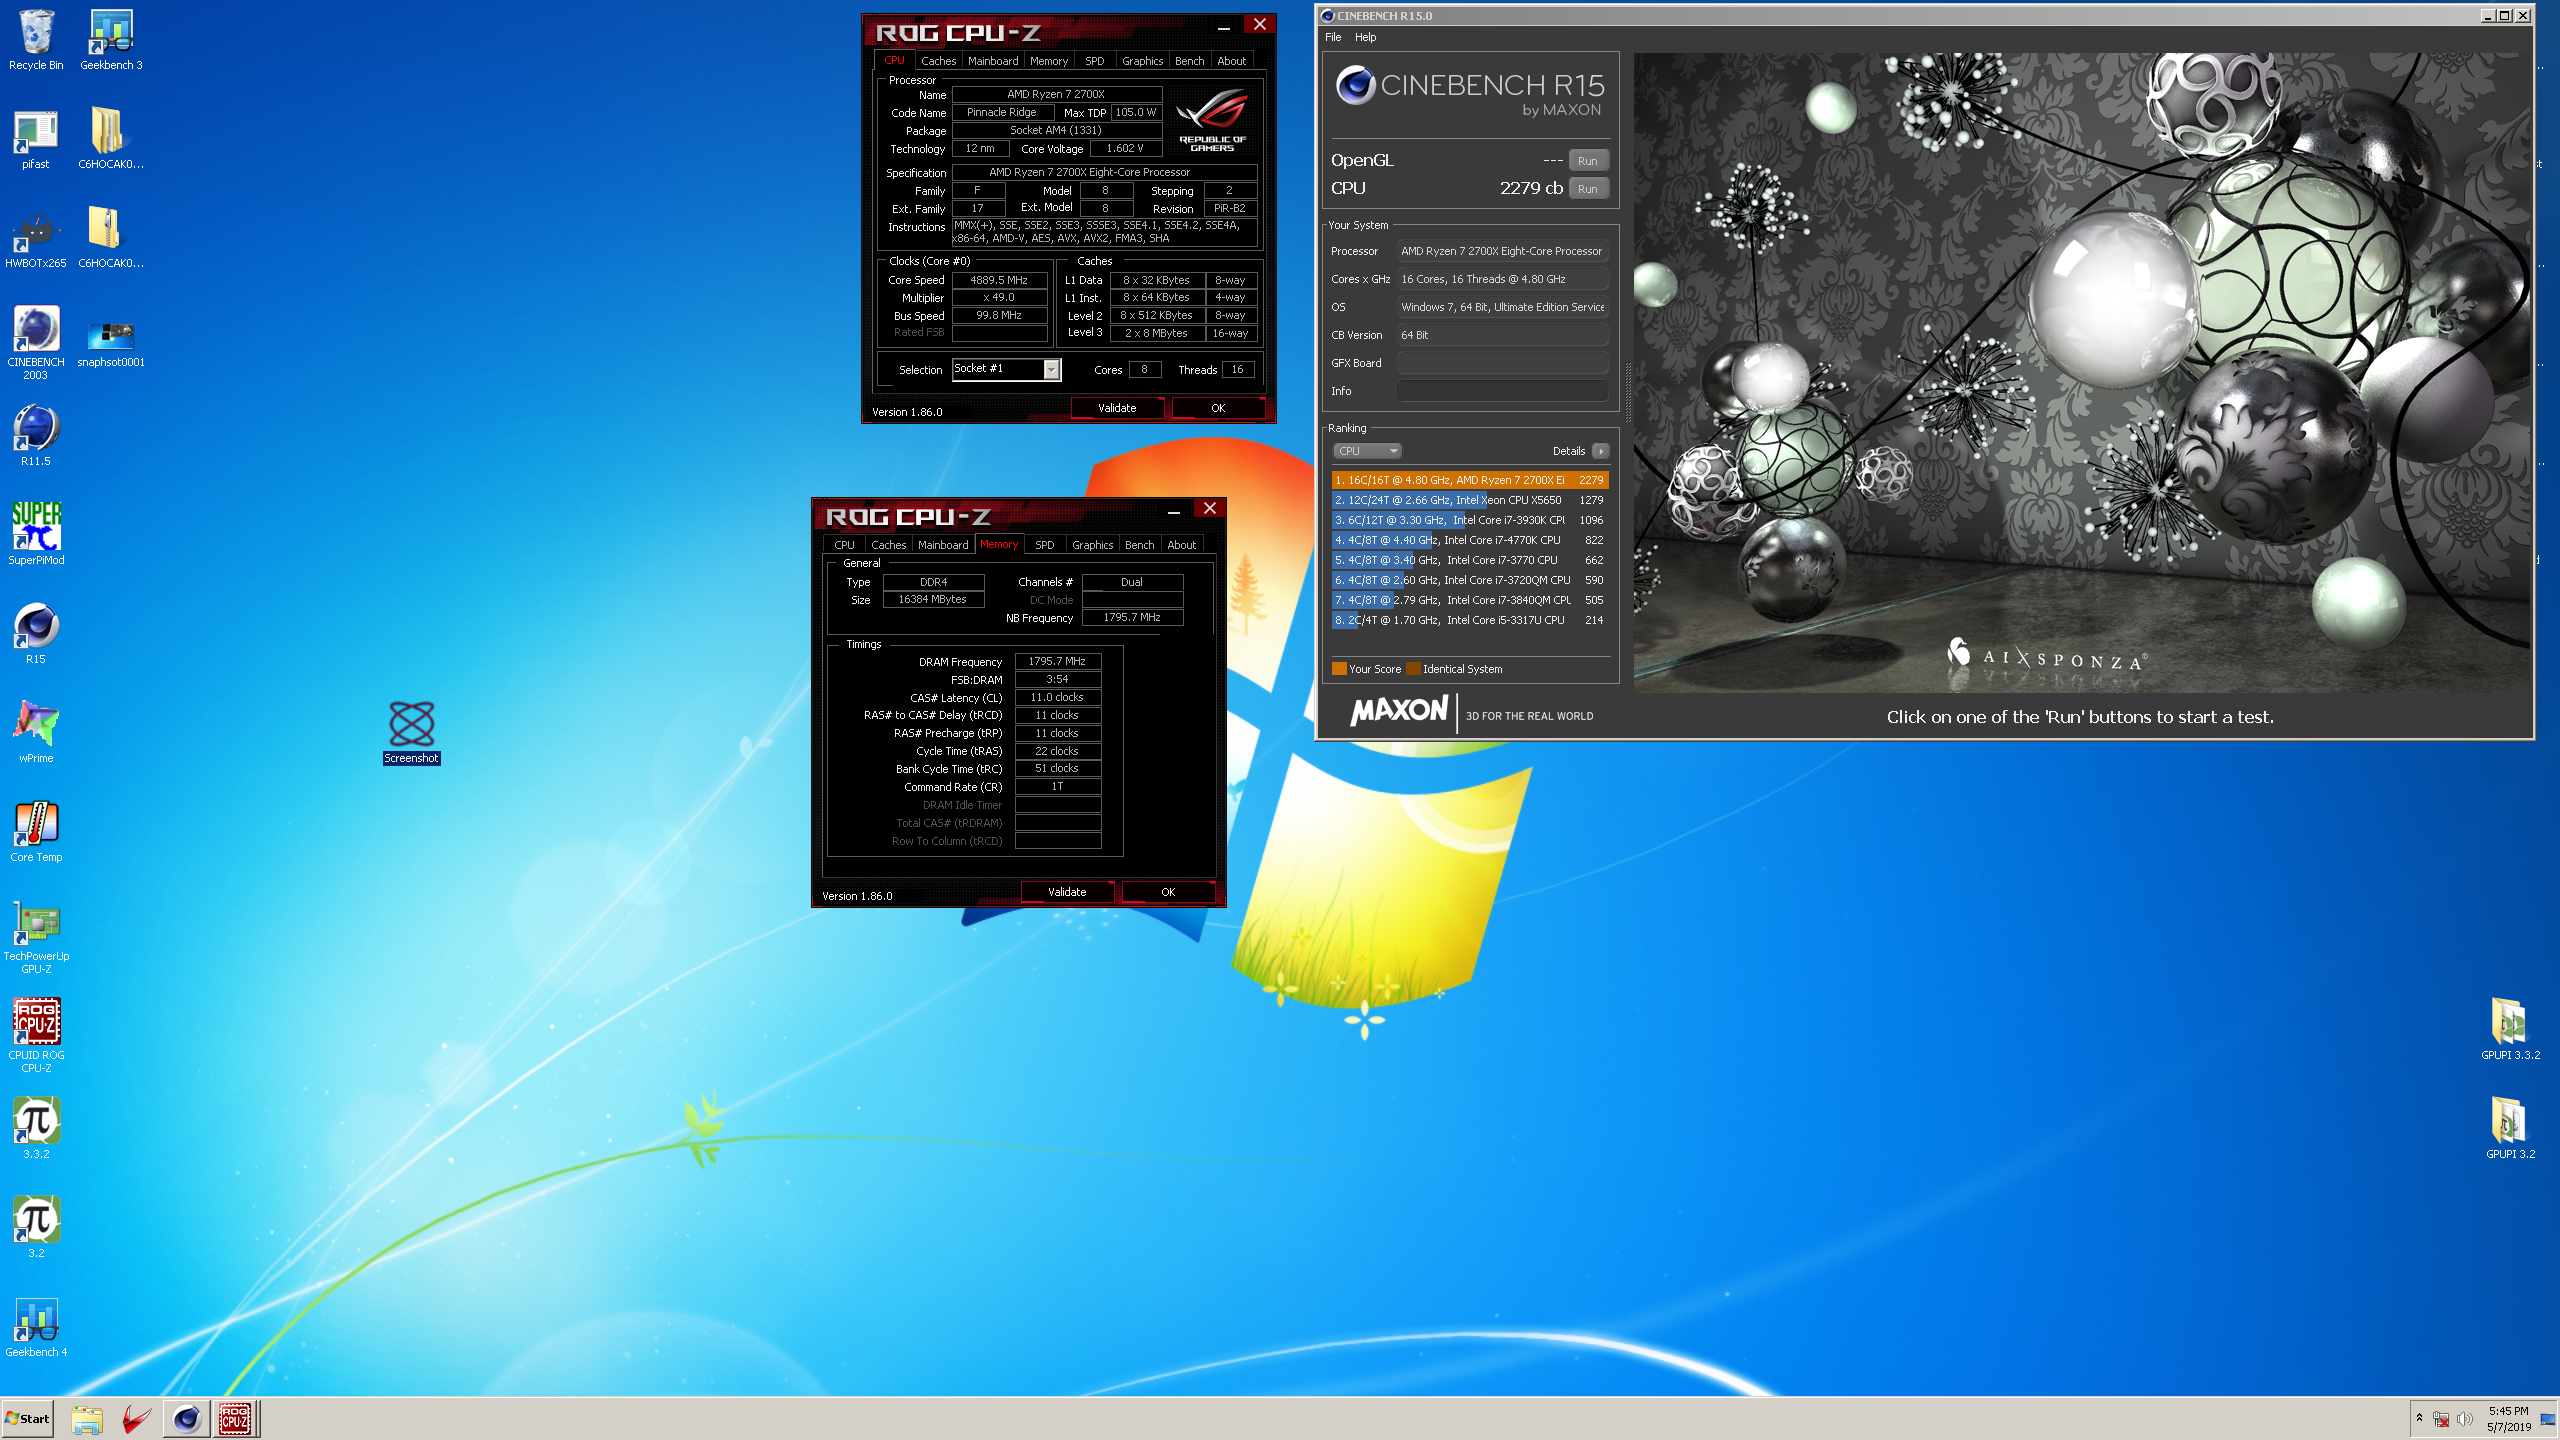Select ranking row AMD Ryzen 7 2700X 2279
The height and width of the screenshot is (1440, 2560).
pyautogui.click(x=1470, y=480)
